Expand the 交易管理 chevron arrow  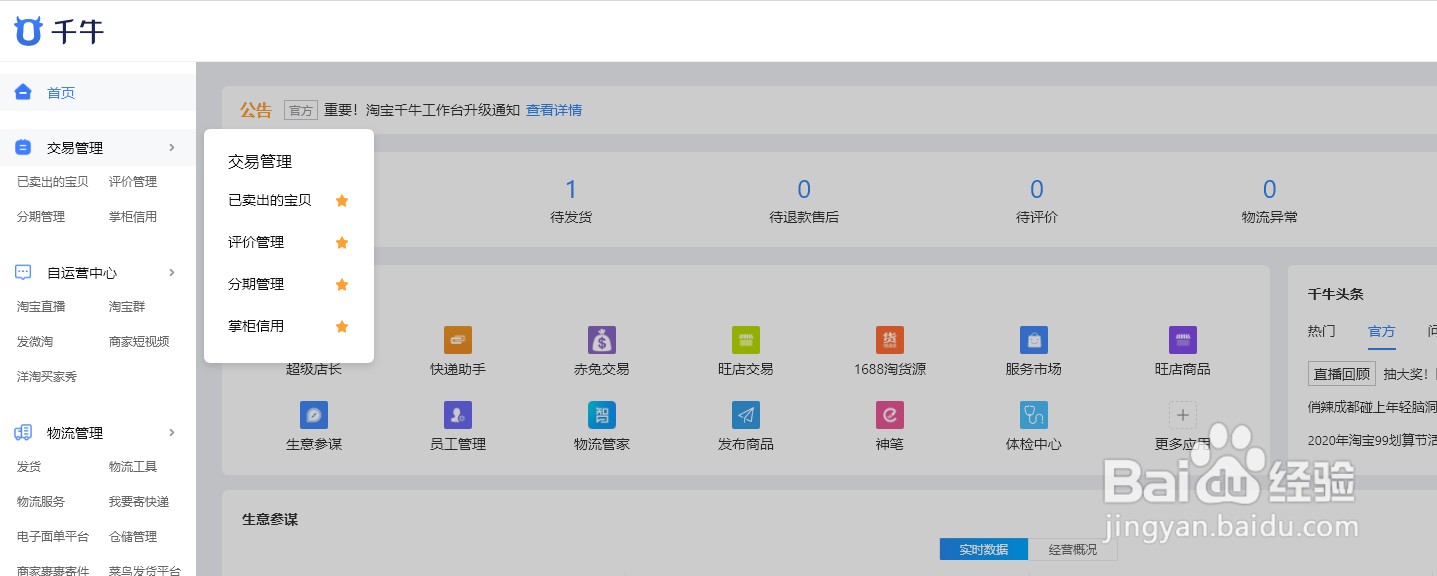pyautogui.click(x=172, y=147)
